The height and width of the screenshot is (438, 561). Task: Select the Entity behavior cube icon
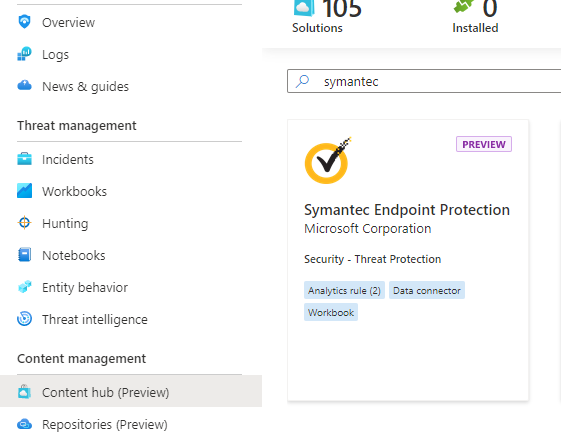(24, 287)
